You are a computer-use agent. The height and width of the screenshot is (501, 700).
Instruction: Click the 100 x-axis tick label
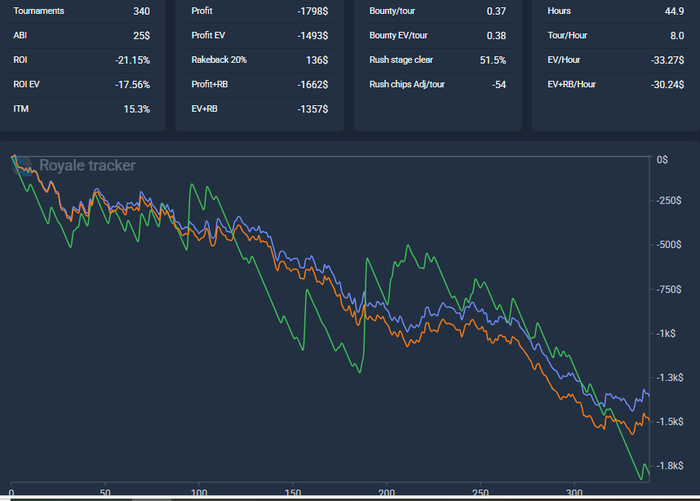(x=199, y=492)
